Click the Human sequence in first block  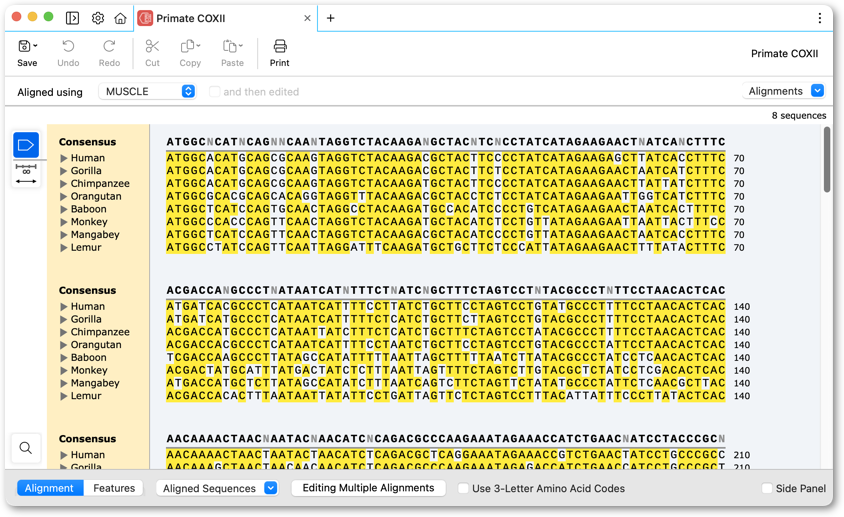(446, 158)
